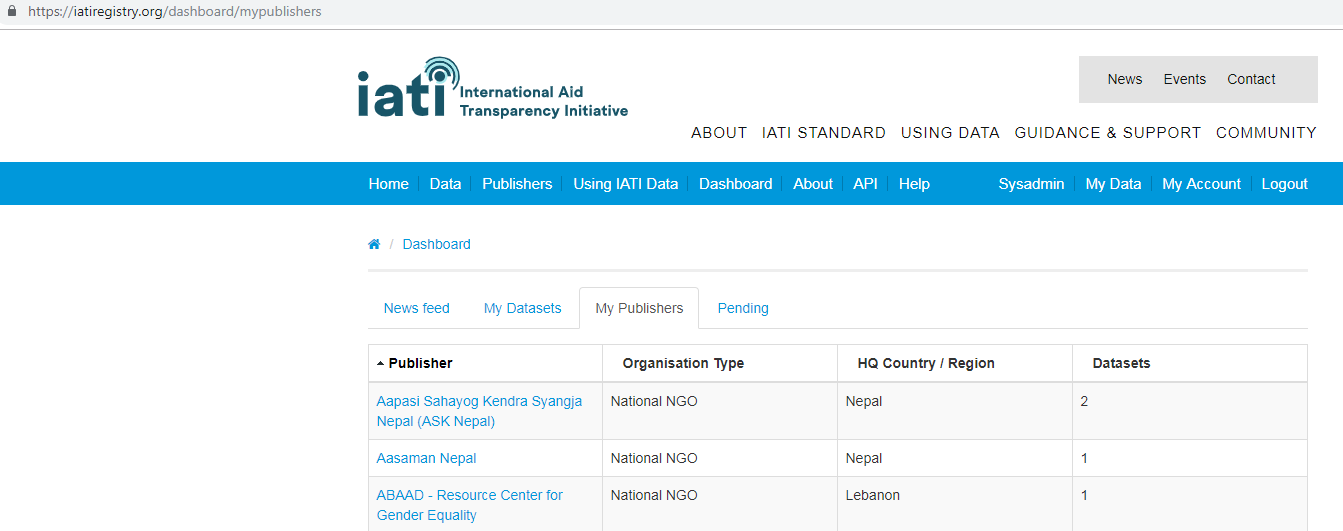Open Sysadmin page
Image resolution: width=1343 pixels, height=531 pixels.
[x=1031, y=184]
